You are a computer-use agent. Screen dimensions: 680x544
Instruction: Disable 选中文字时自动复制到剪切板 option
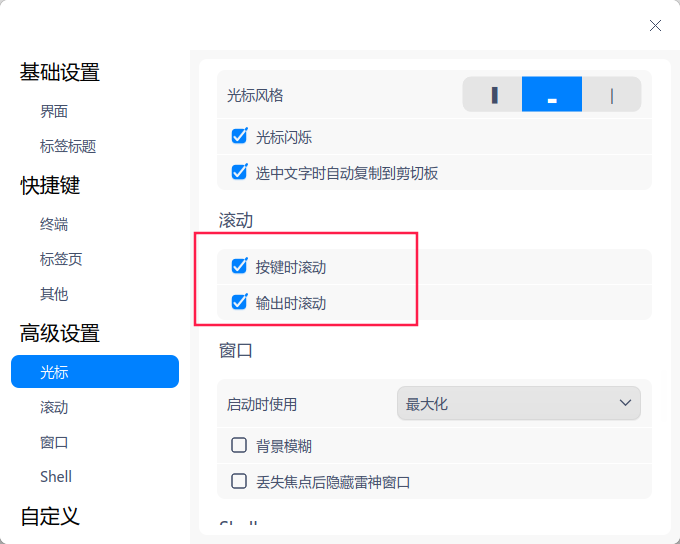[x=239, y=172]
